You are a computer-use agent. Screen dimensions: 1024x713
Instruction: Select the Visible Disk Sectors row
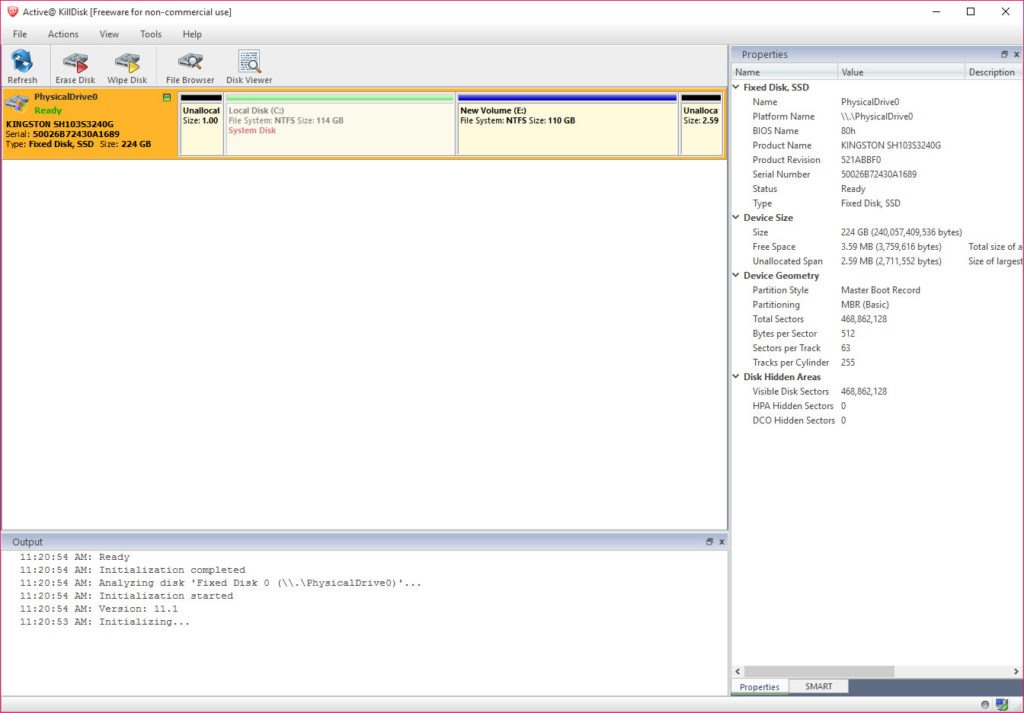tap(877, 391)
